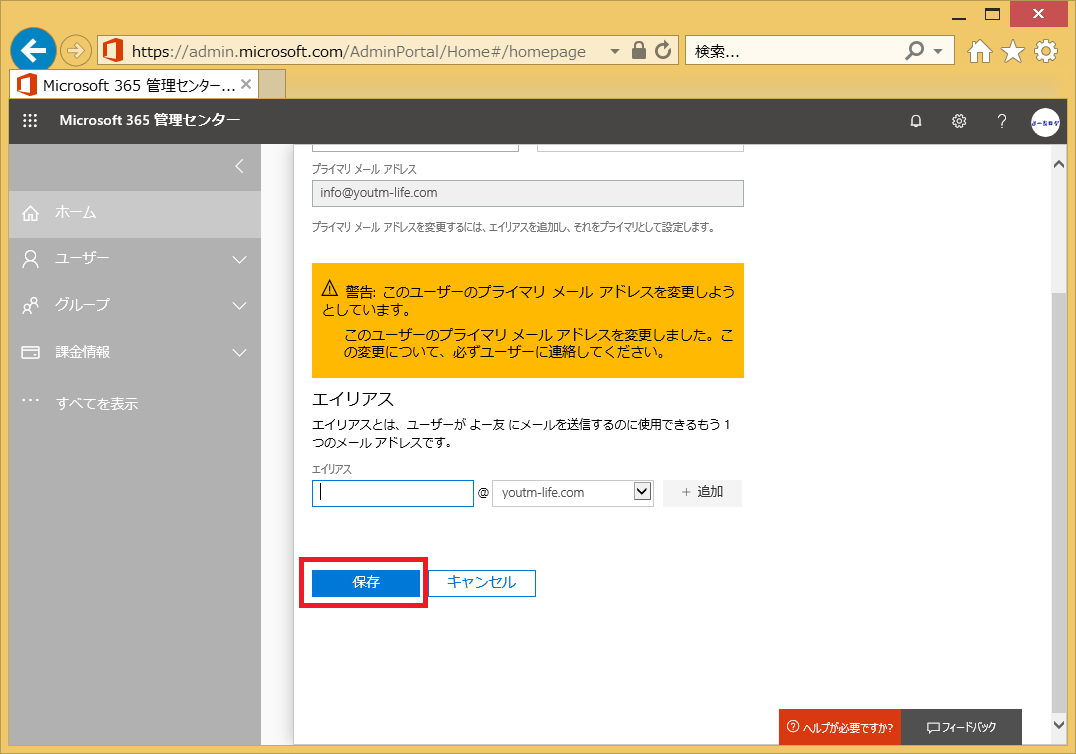The height and width of the screenshot is (754, 1076).
Task: Close the Microsoft 365 管理センター tab
Action: point(246,84)
